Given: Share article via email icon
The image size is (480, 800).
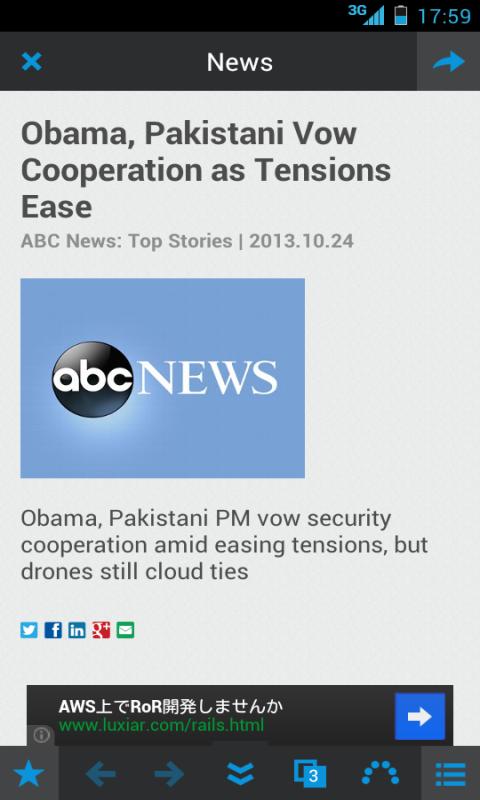Looking at the screenshot, I should pos(125,631).
